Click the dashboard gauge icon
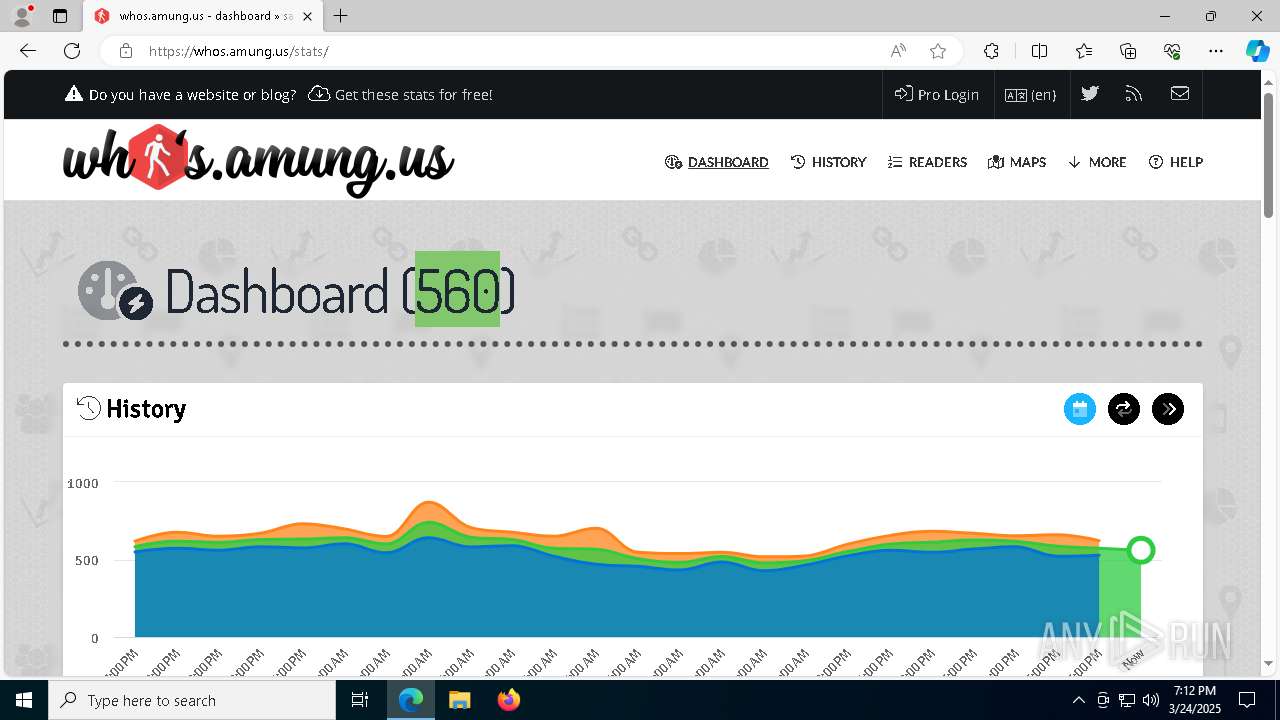 (x=114, y=291)
